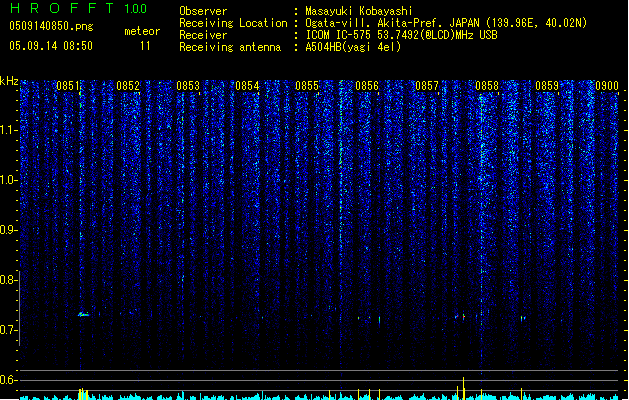The width and height of the screenshot is (629, 400).
Task: Click the 0856 time marker
Action: [367, 86]
